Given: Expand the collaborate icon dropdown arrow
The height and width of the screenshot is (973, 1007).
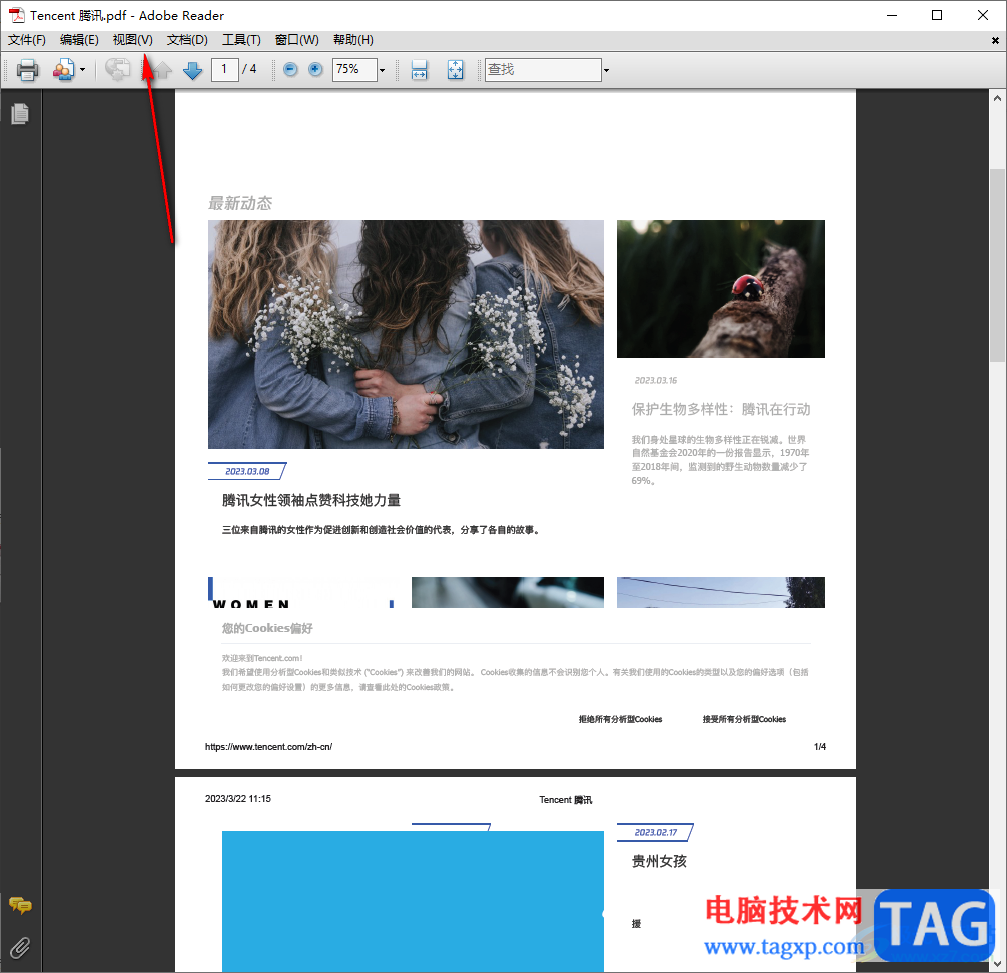Looking at the screenshot, I should pos(82,69).
